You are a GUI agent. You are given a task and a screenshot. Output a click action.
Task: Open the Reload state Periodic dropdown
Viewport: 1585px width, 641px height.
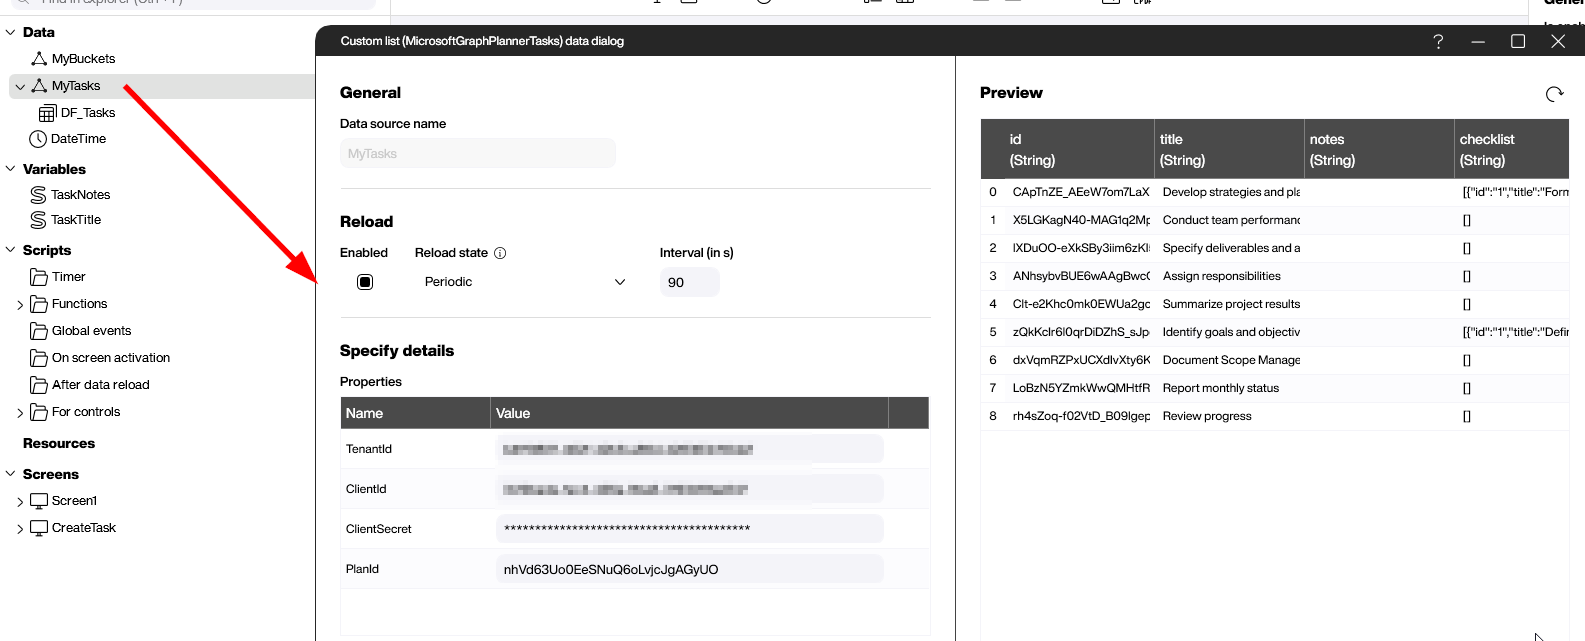tap(525, 282)
